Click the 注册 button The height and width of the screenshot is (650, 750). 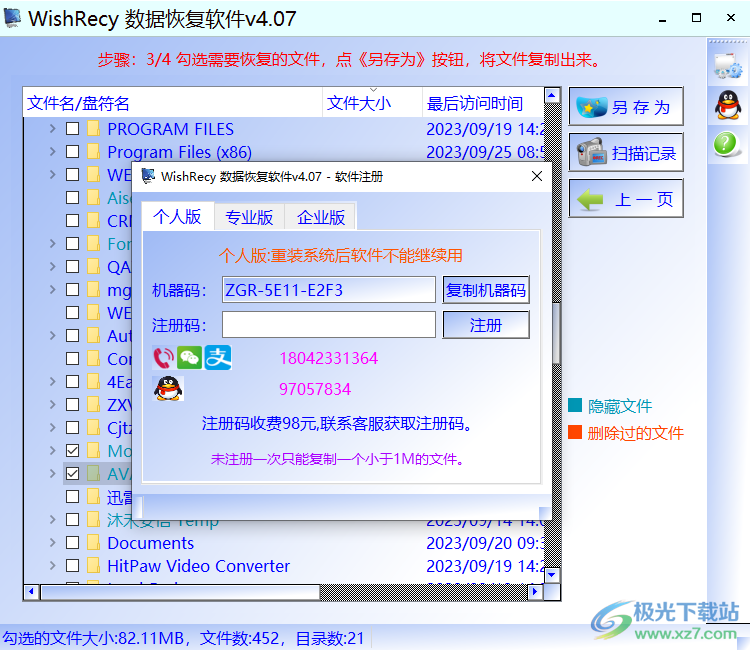486,325
